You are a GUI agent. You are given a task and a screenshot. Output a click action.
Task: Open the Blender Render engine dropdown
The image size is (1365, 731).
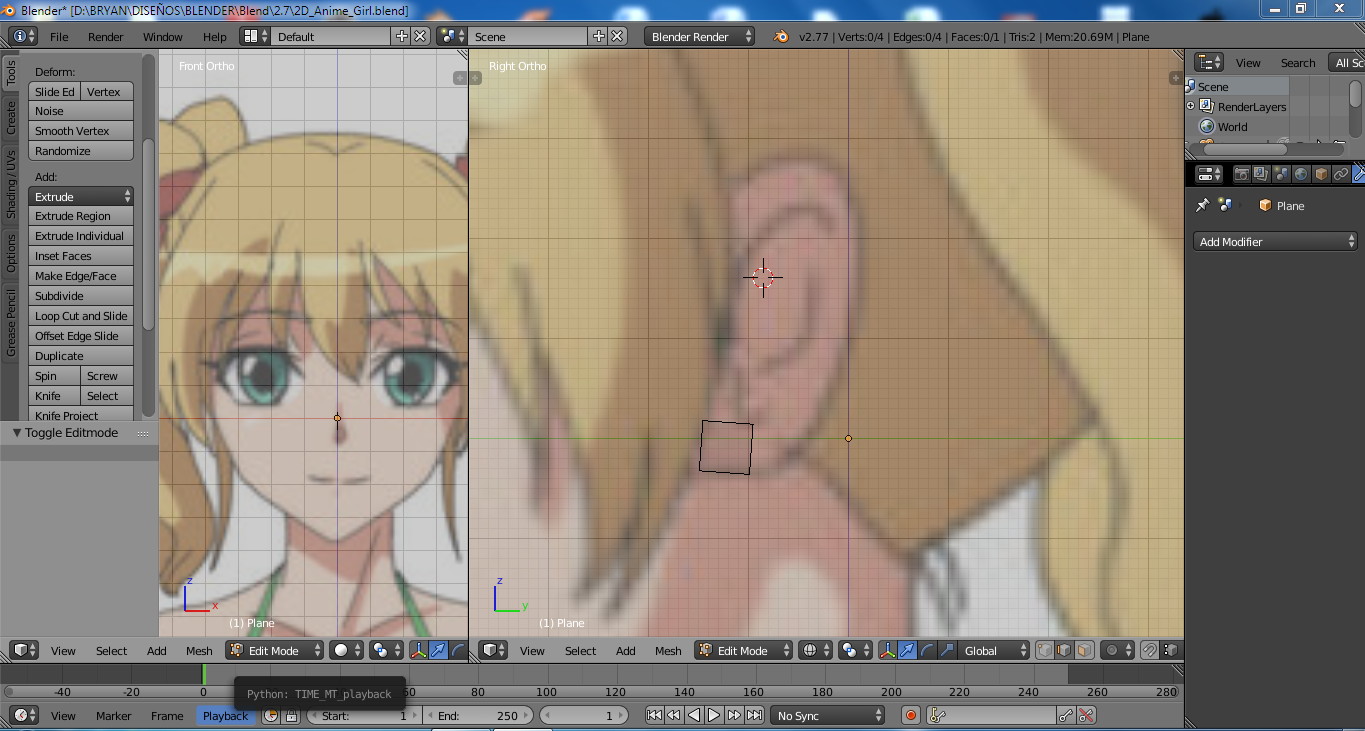(x=700, y=36)
